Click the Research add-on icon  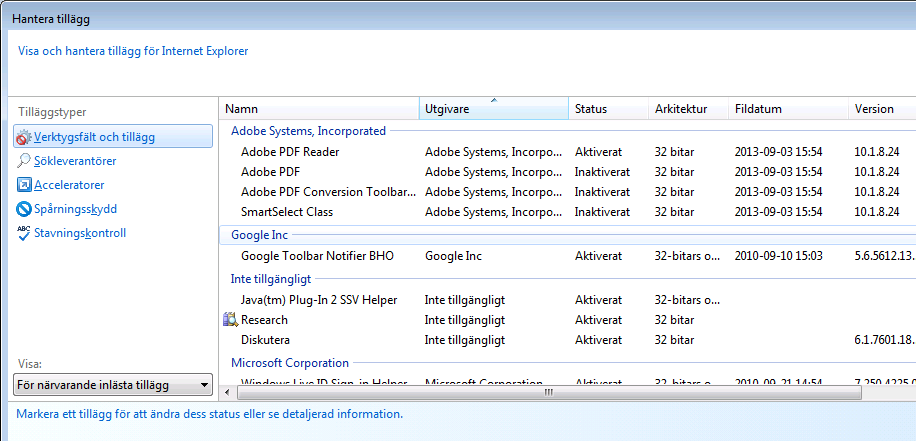click(x=231, y=320)
